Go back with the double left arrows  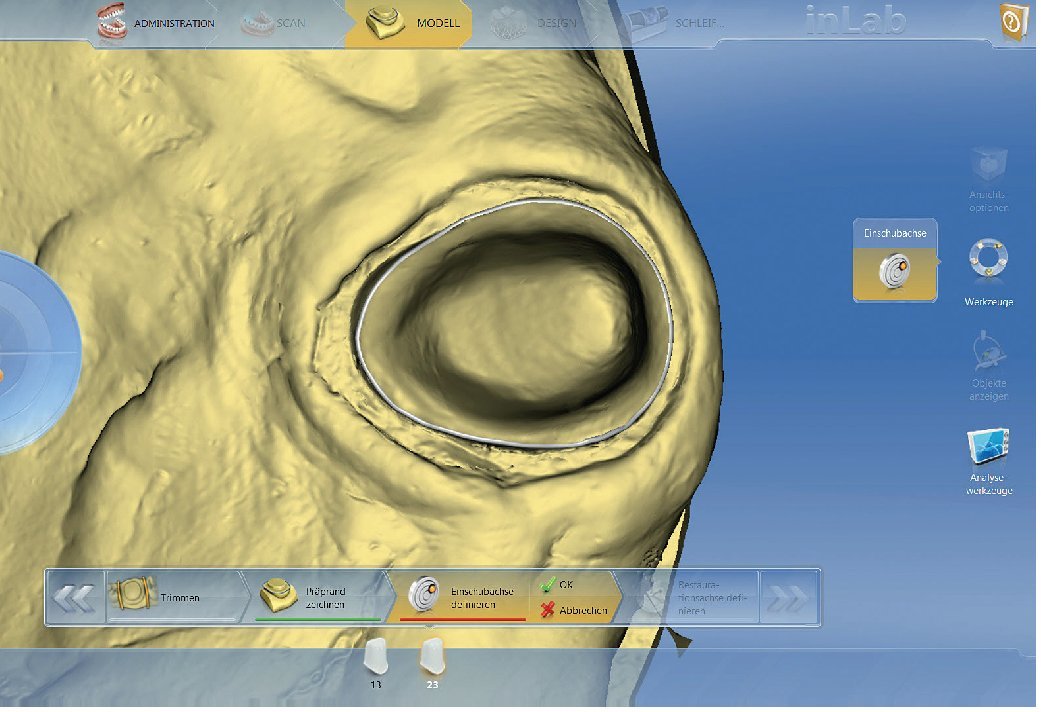(75, 598)
